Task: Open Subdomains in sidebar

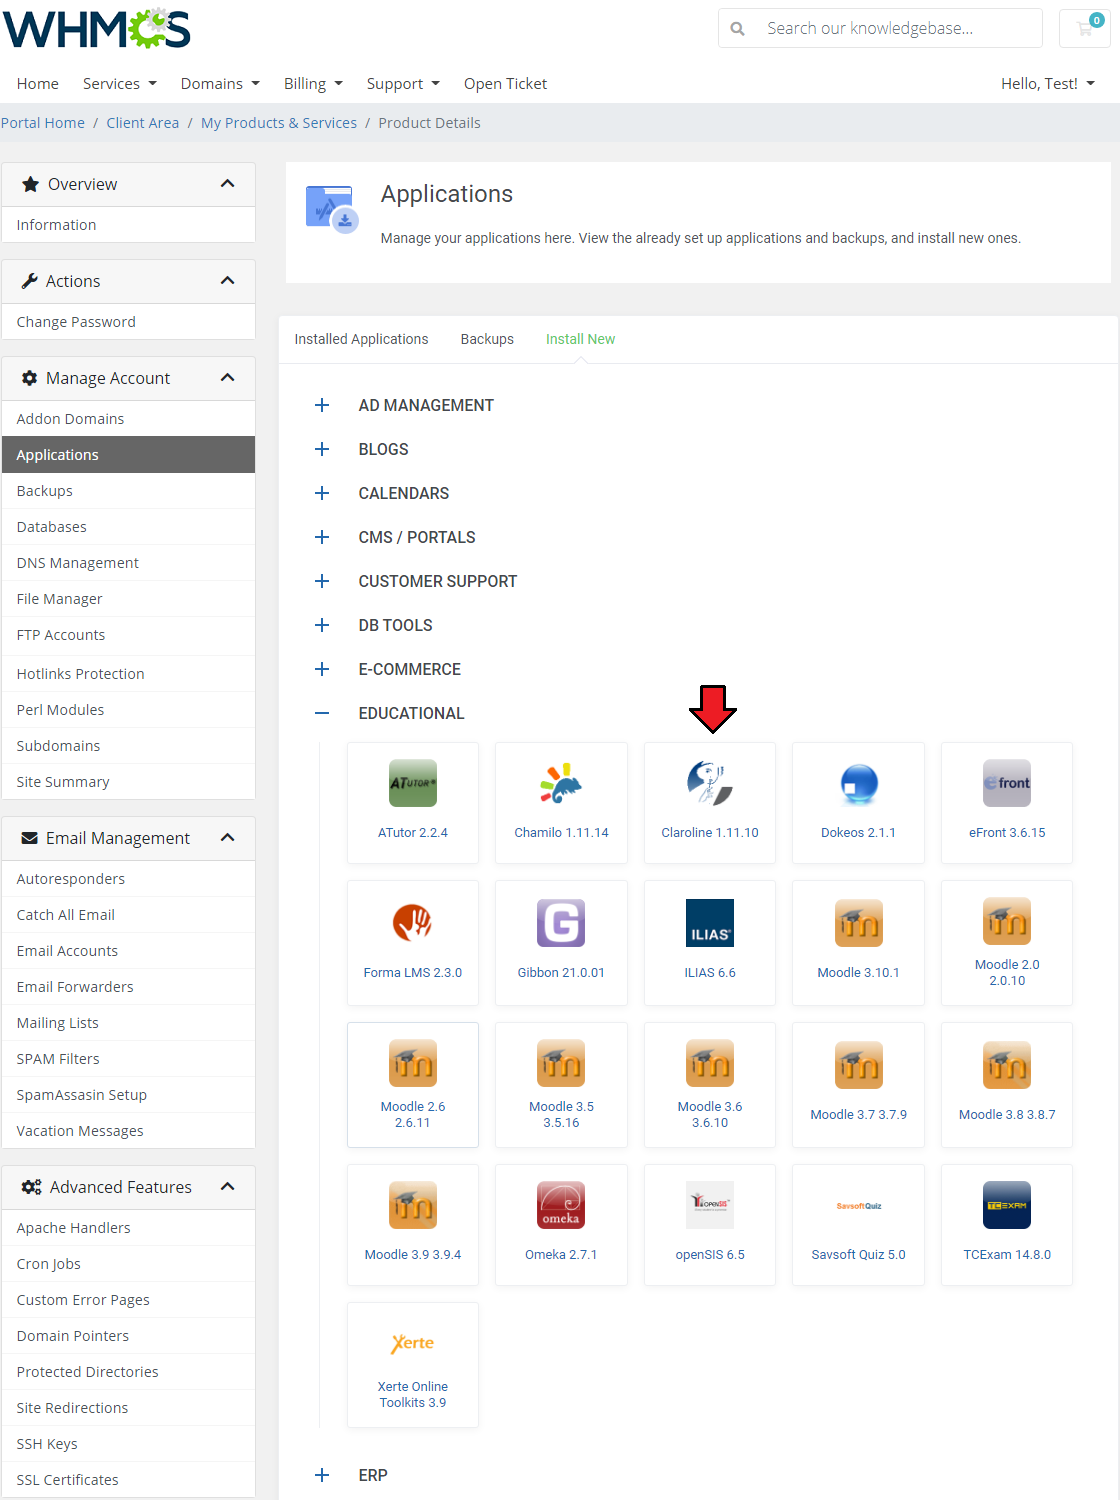Action: pos(128,746)
